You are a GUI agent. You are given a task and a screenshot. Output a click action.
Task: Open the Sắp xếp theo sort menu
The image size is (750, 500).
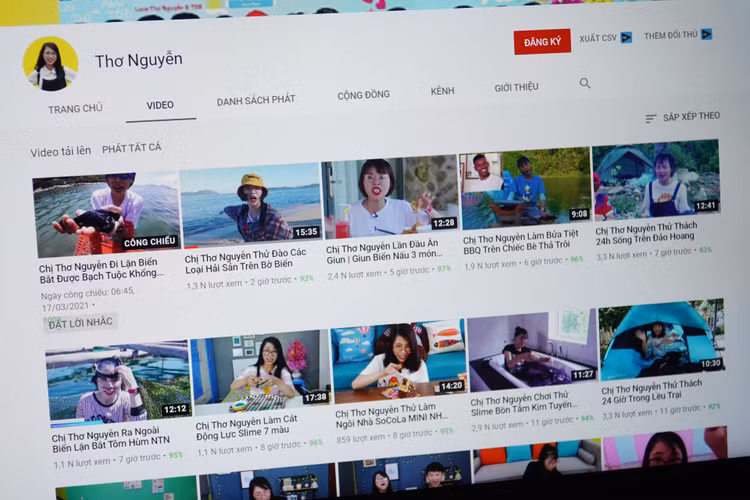click(682, 117)
